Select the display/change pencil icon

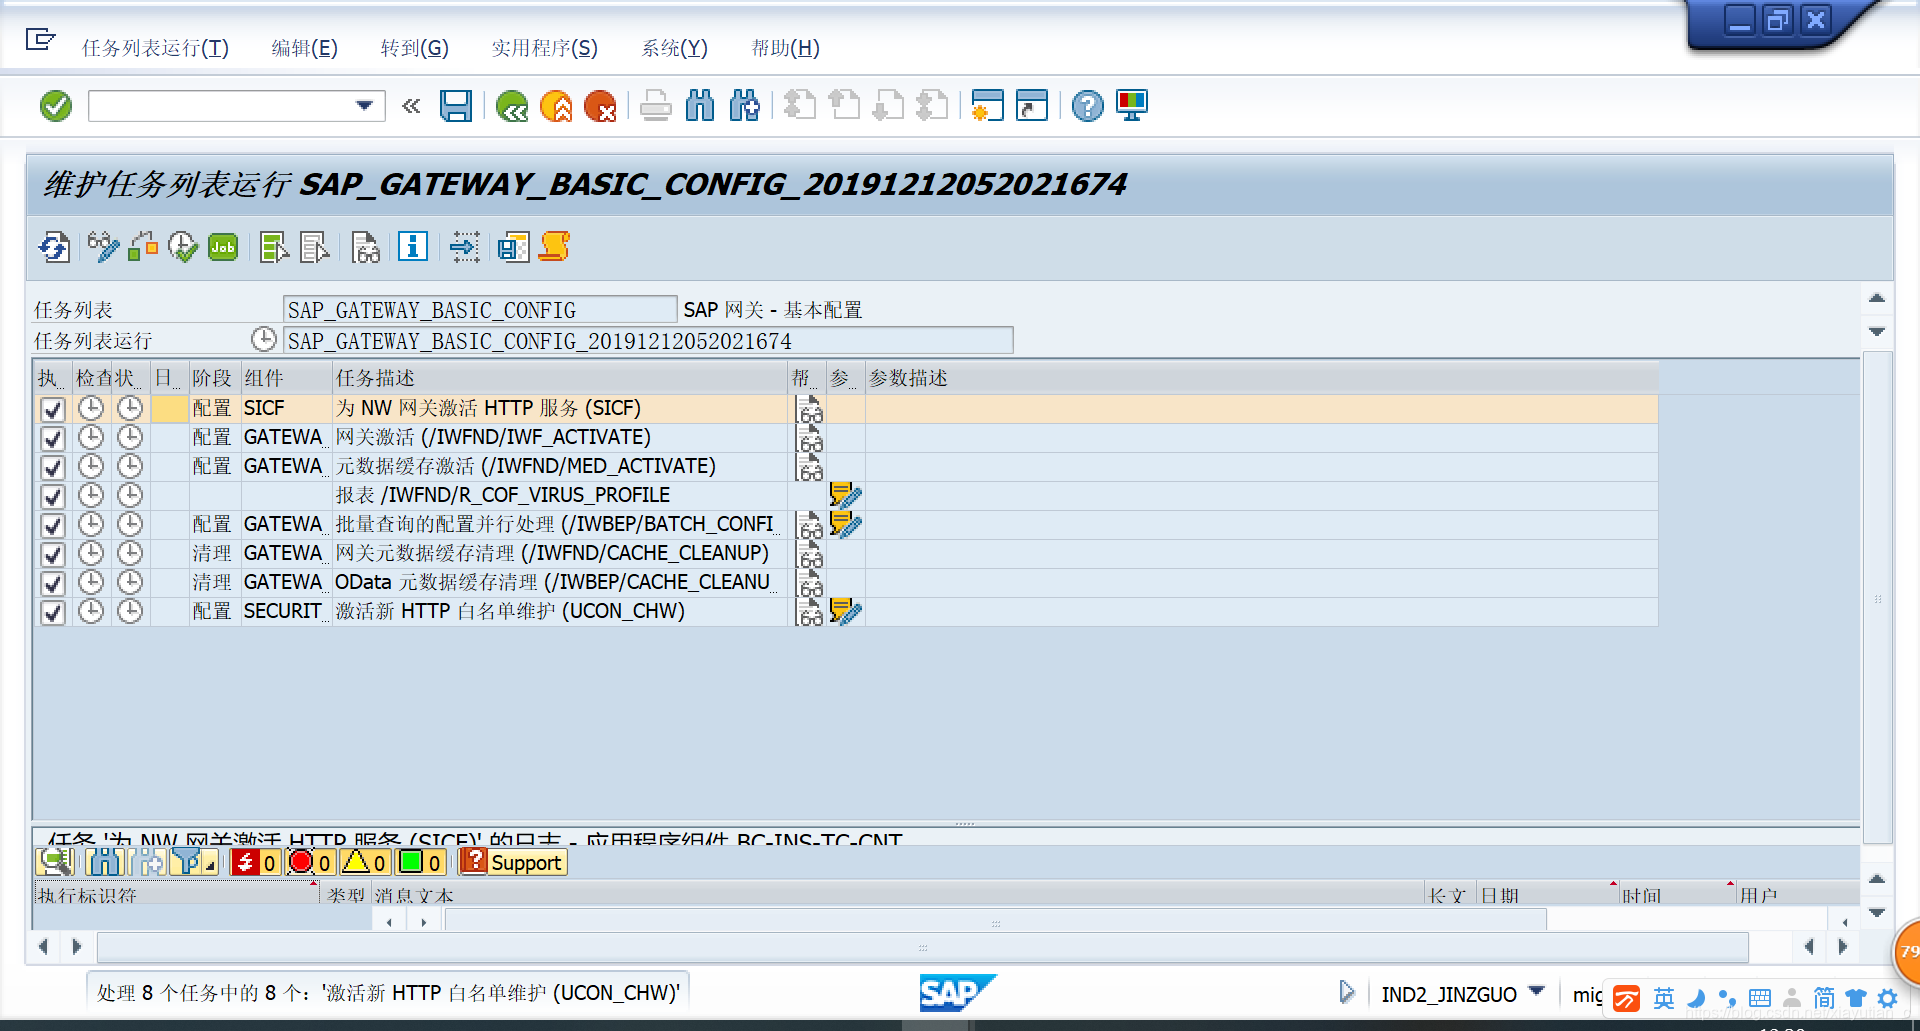[x=103, y=247]
